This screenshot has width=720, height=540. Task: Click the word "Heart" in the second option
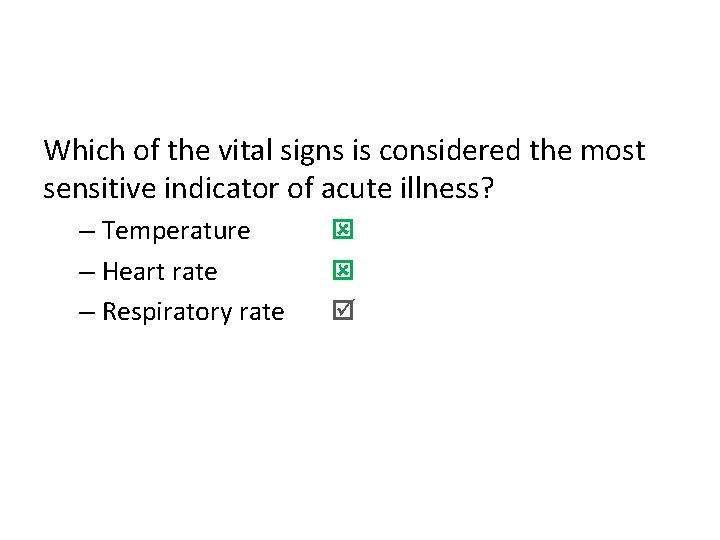[133, 272]
